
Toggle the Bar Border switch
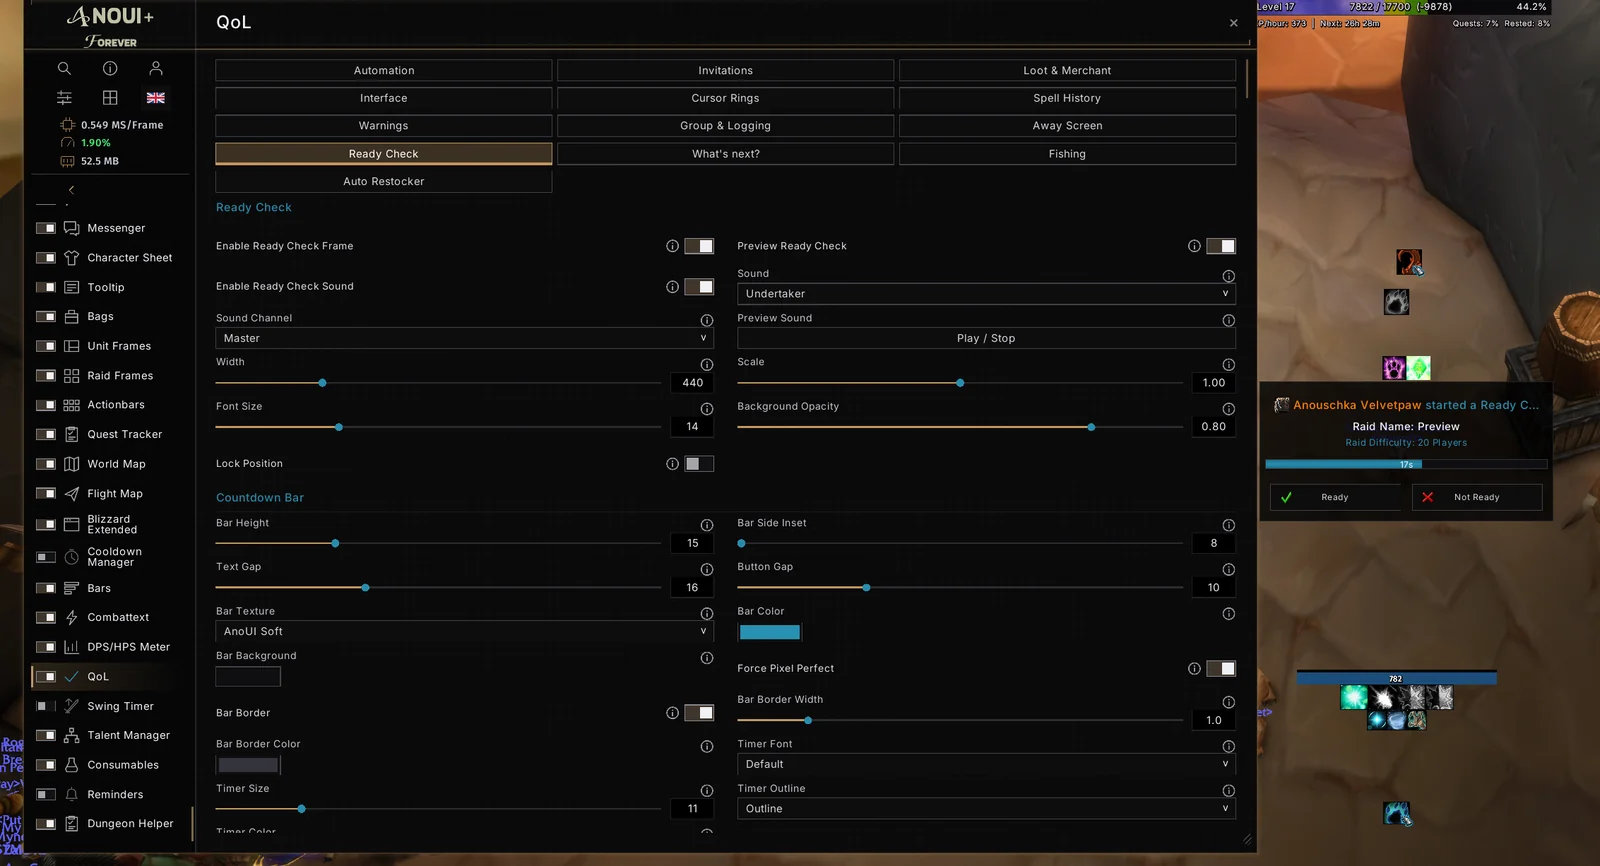point(699,713)
